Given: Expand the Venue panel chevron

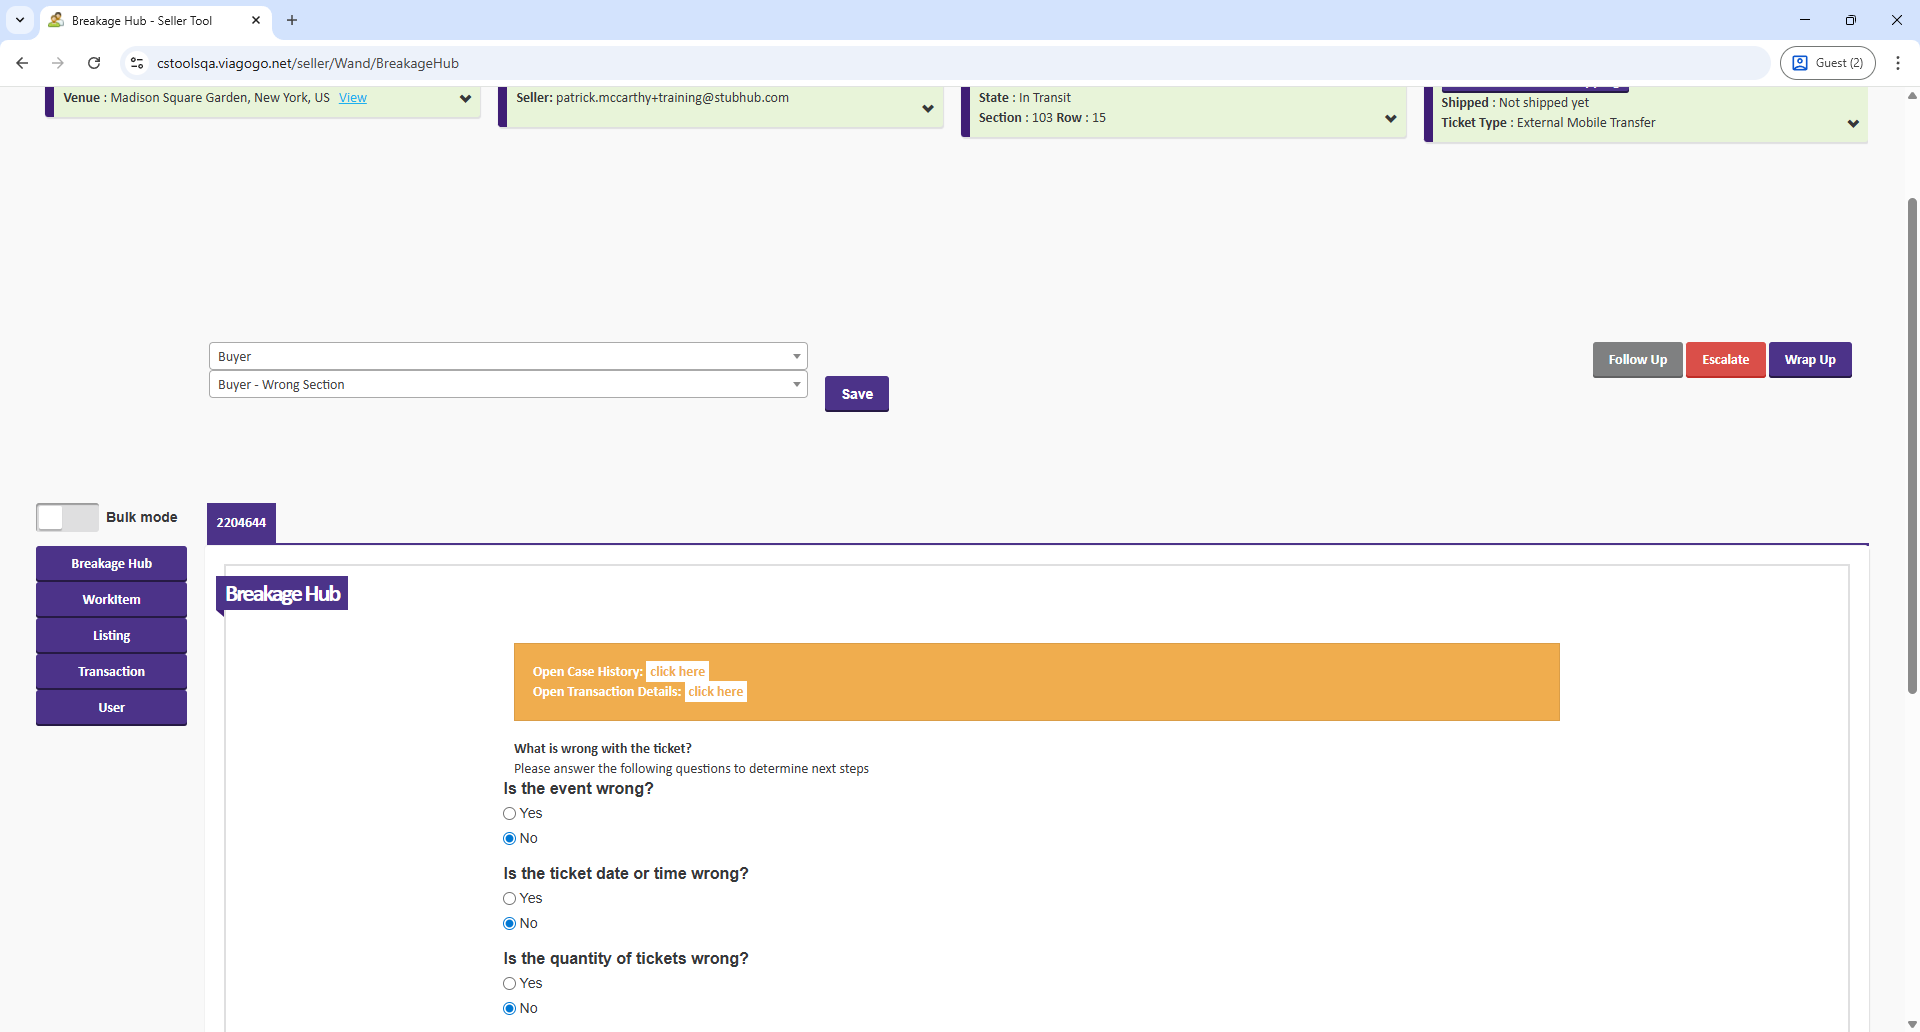Looking at the screenshot, I should [465, 99].
